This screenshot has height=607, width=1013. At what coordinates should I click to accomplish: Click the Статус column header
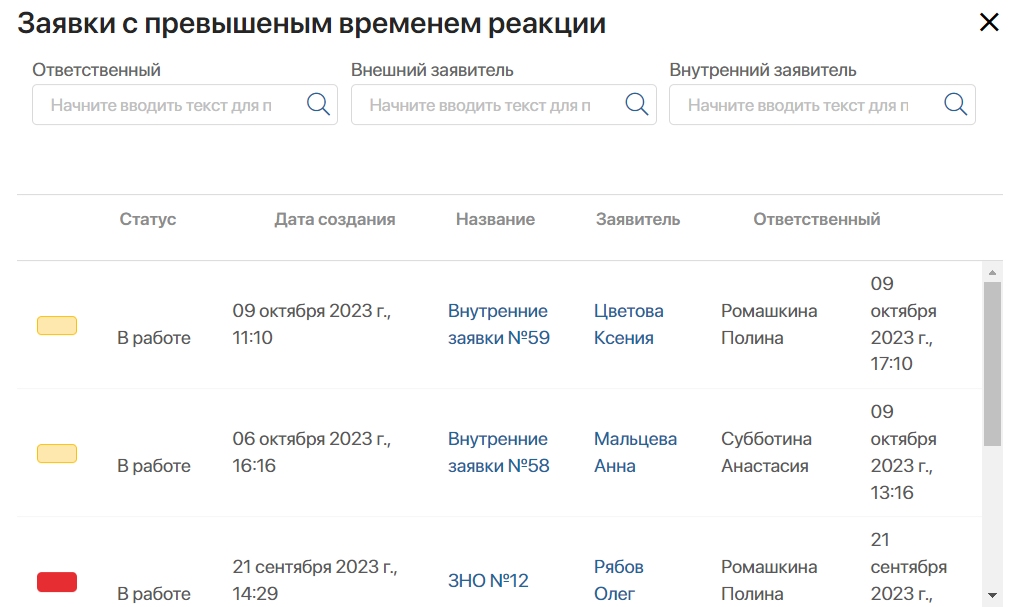[x=147, y=220]
